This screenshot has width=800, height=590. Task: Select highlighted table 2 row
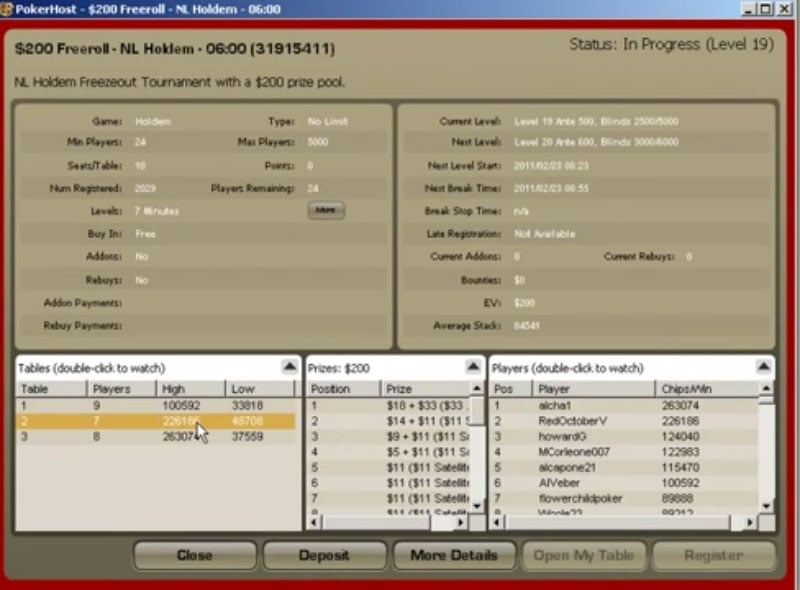(x=156, y=421)
